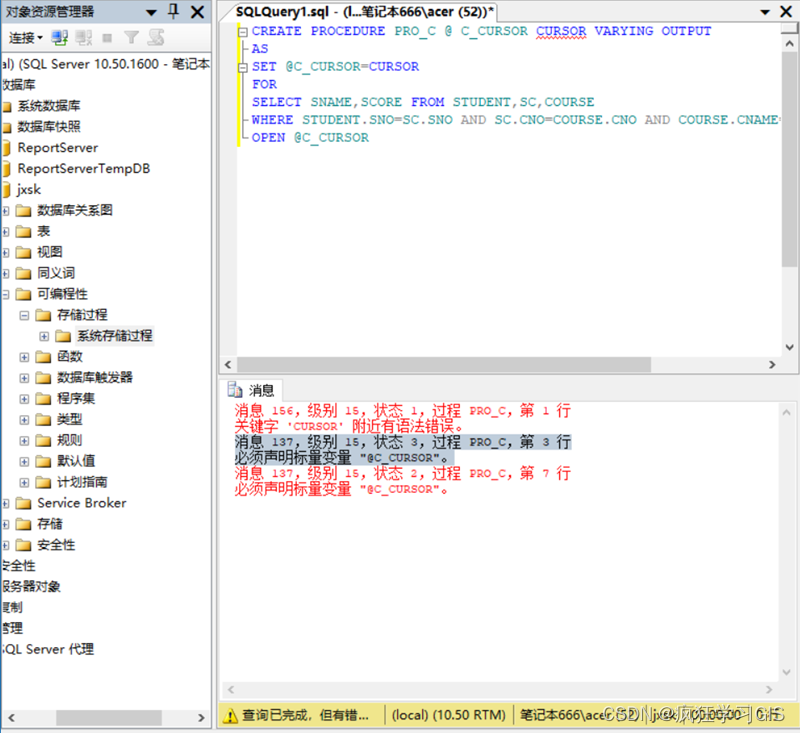Expand the 函数 node

pyautogui.click(x=24, y=357)
